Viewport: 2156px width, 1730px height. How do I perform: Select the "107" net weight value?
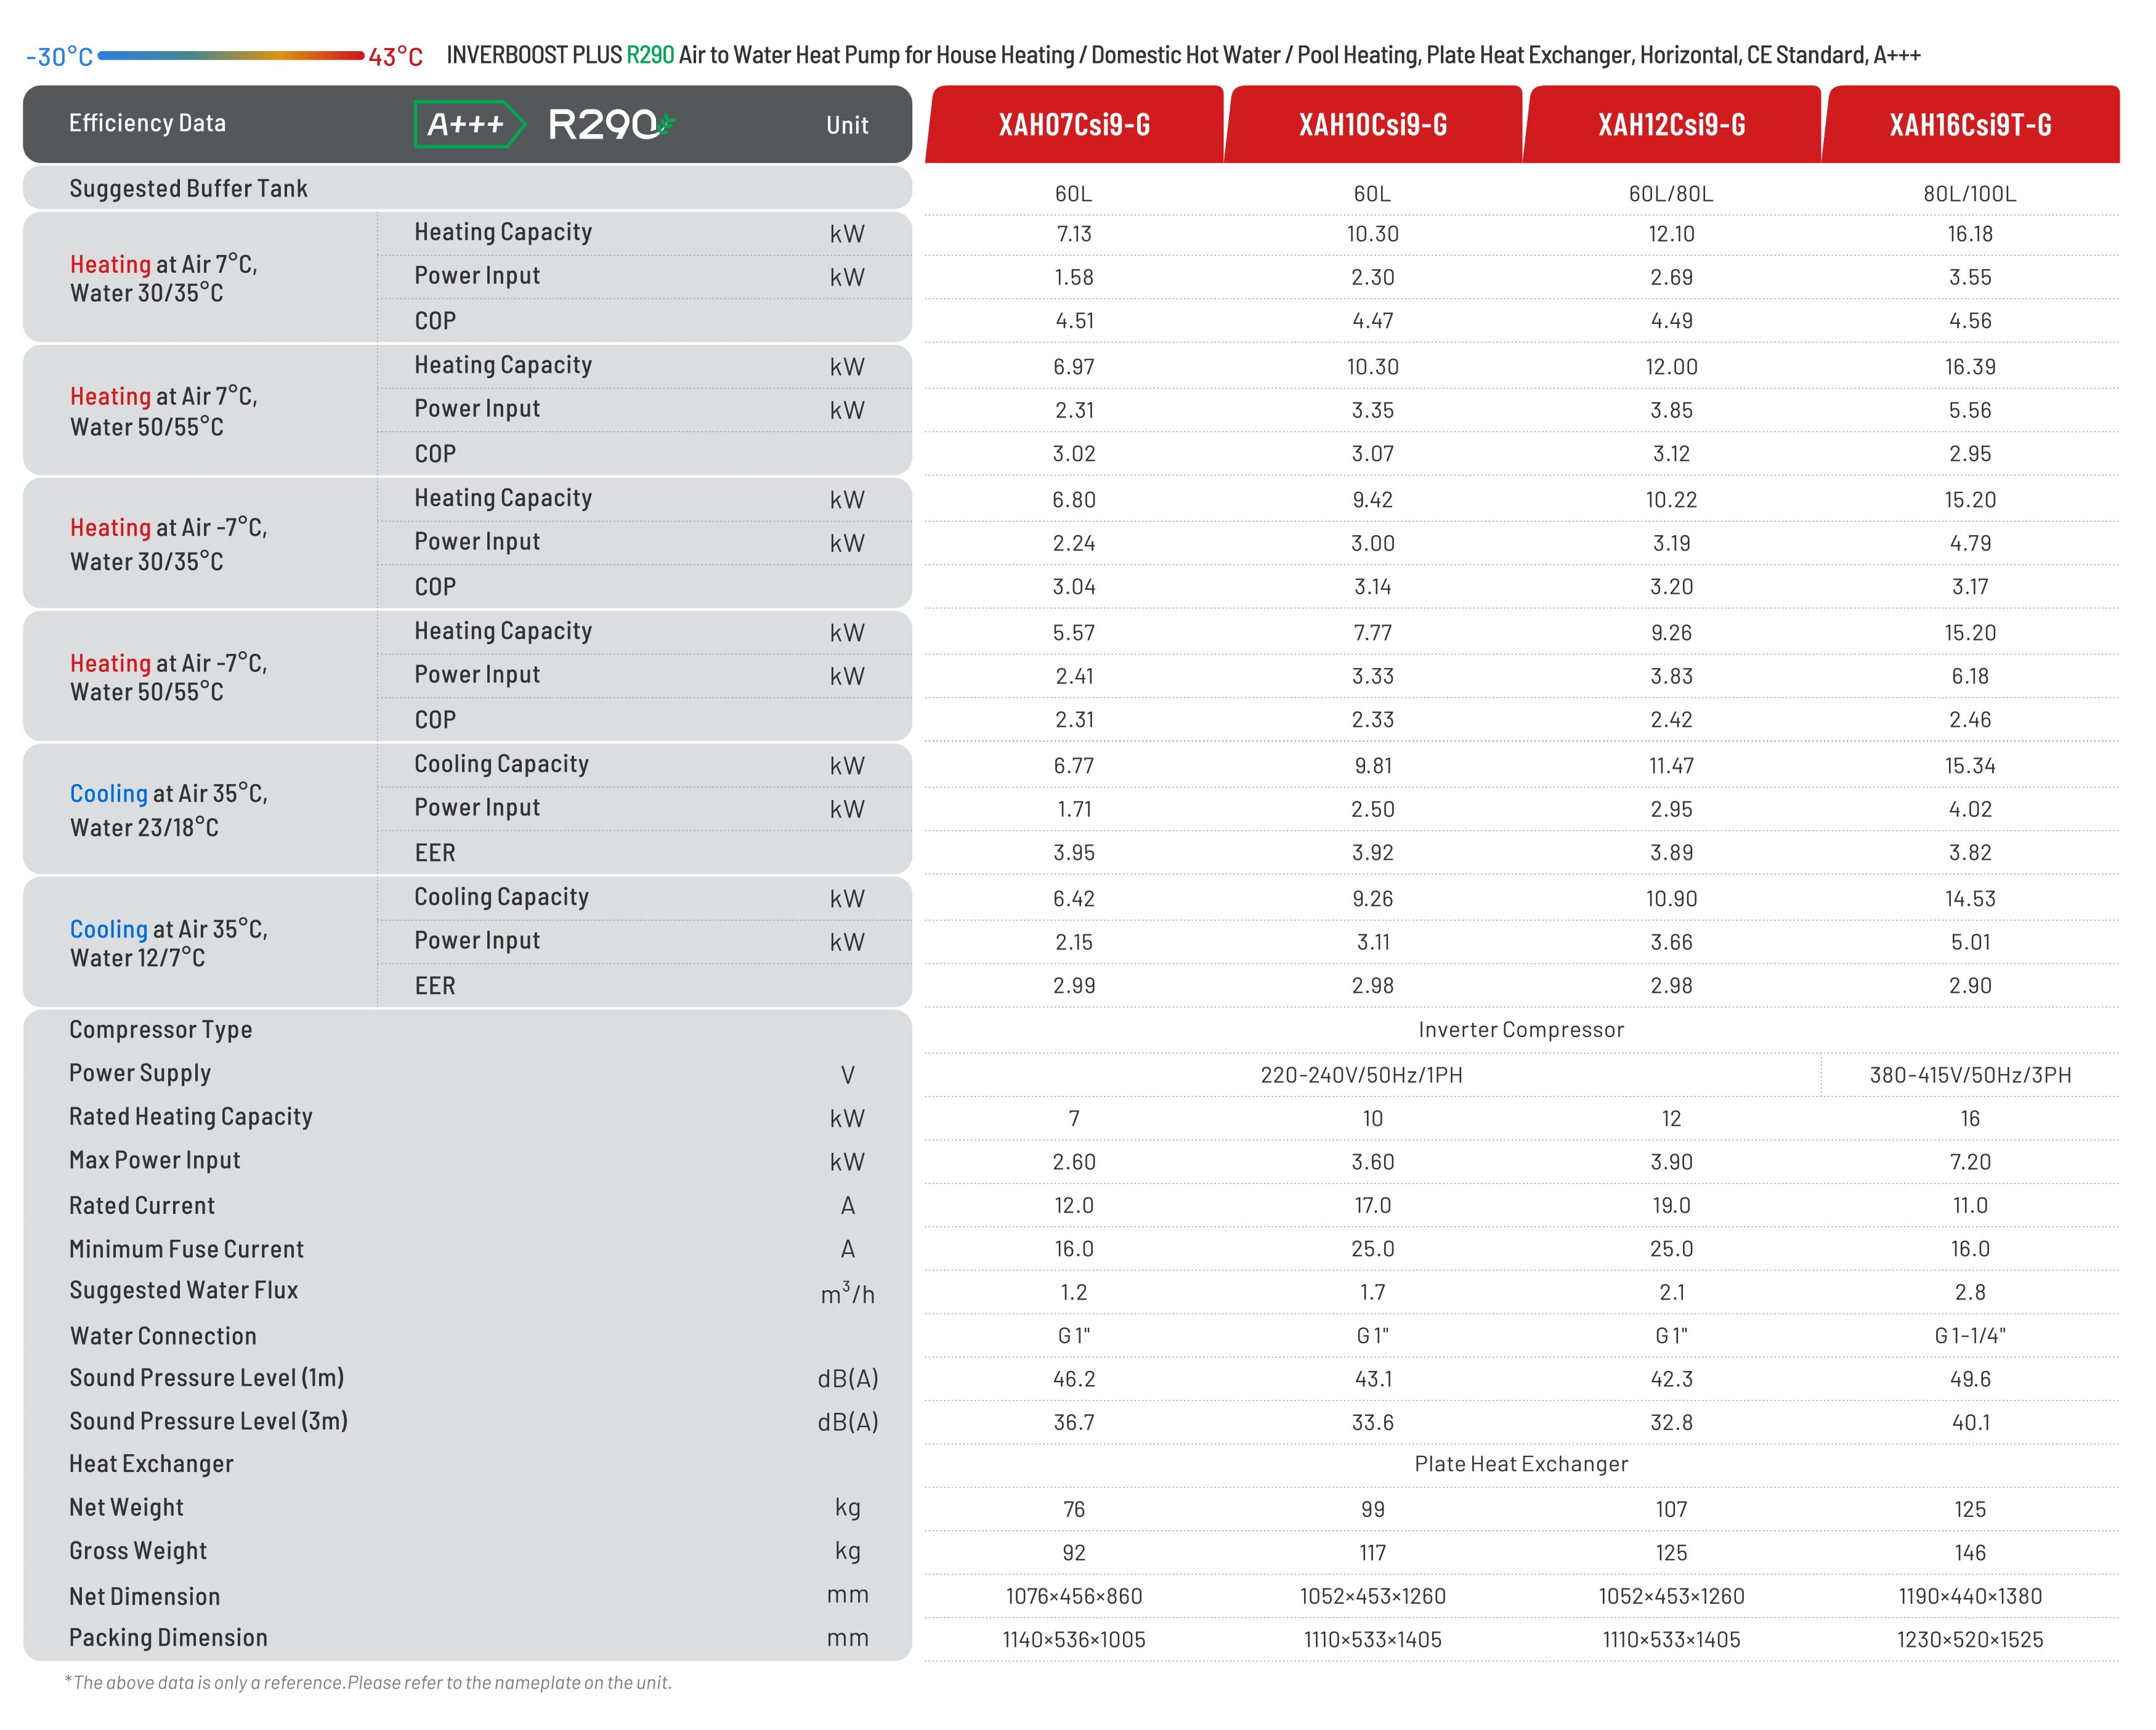coord(1671,1510)
